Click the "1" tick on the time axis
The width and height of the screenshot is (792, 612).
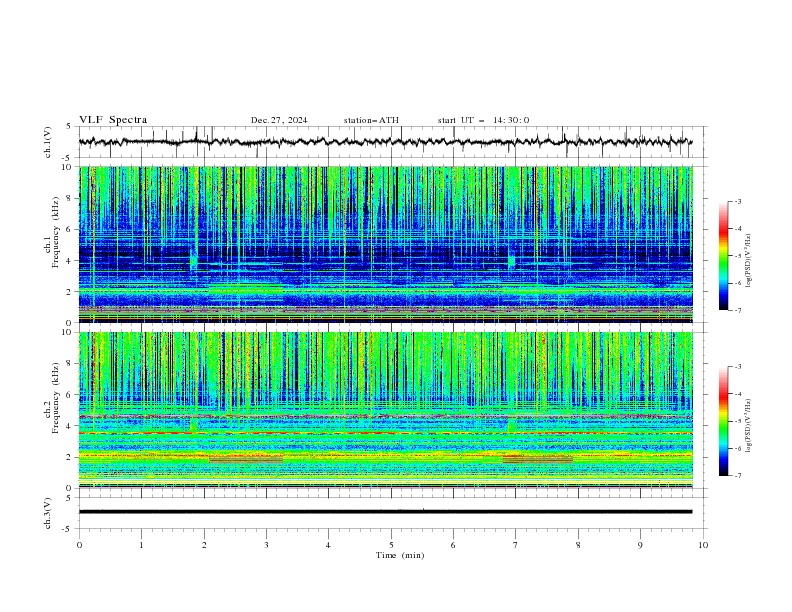pos(141,545)
